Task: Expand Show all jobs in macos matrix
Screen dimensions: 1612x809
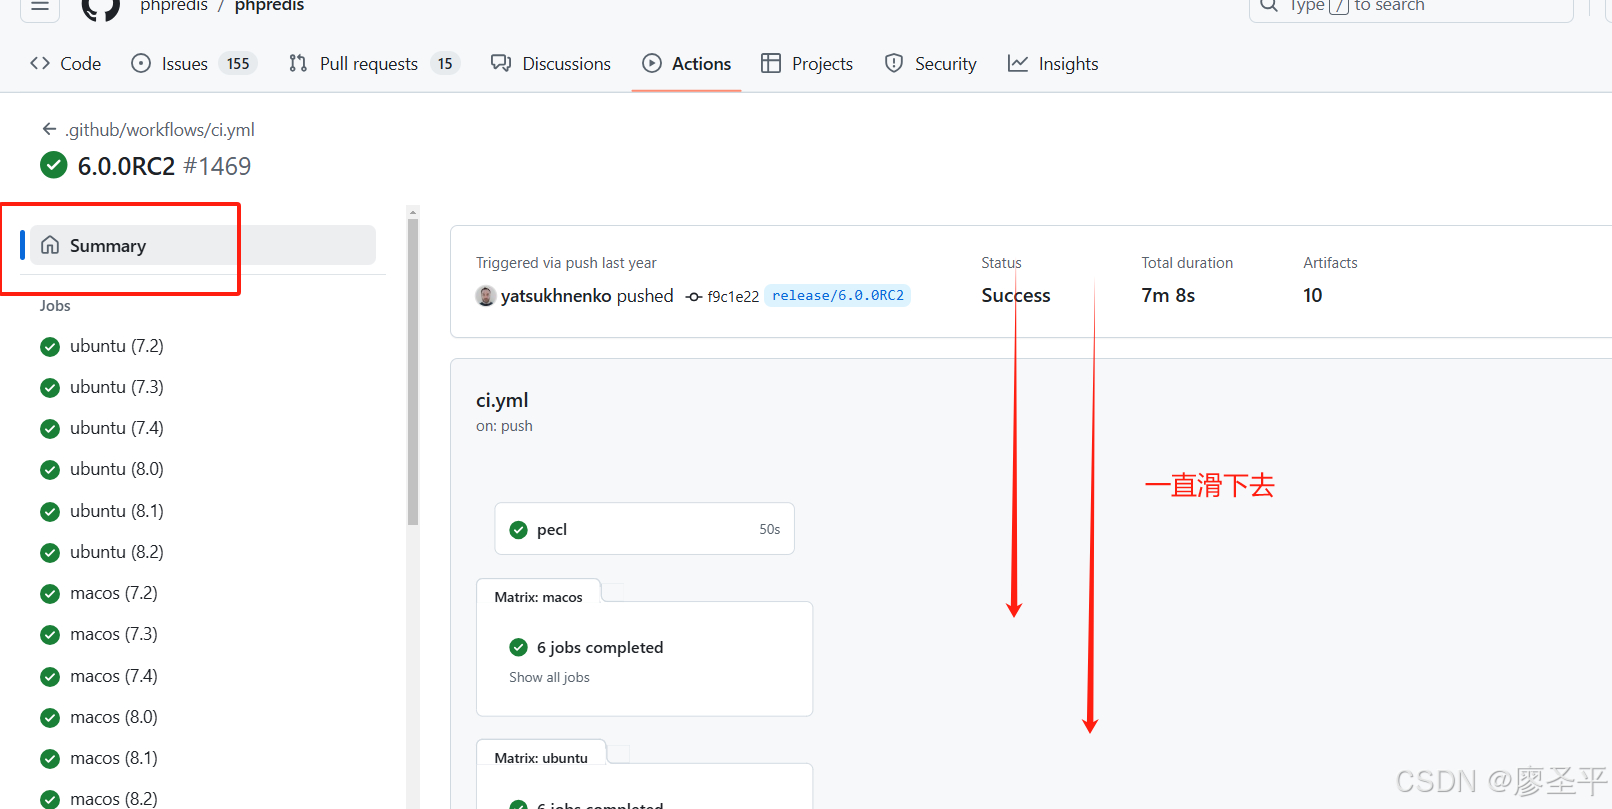Action: [549, 677]
